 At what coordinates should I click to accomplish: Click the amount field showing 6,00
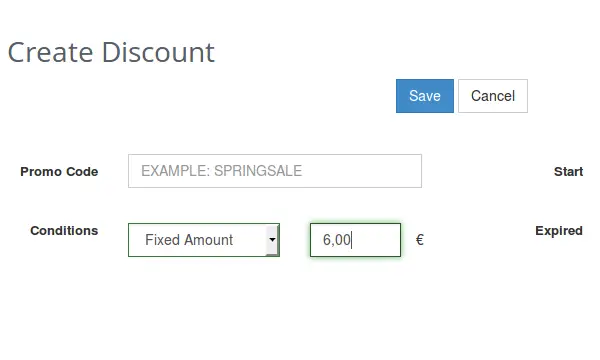click(355, 240)
